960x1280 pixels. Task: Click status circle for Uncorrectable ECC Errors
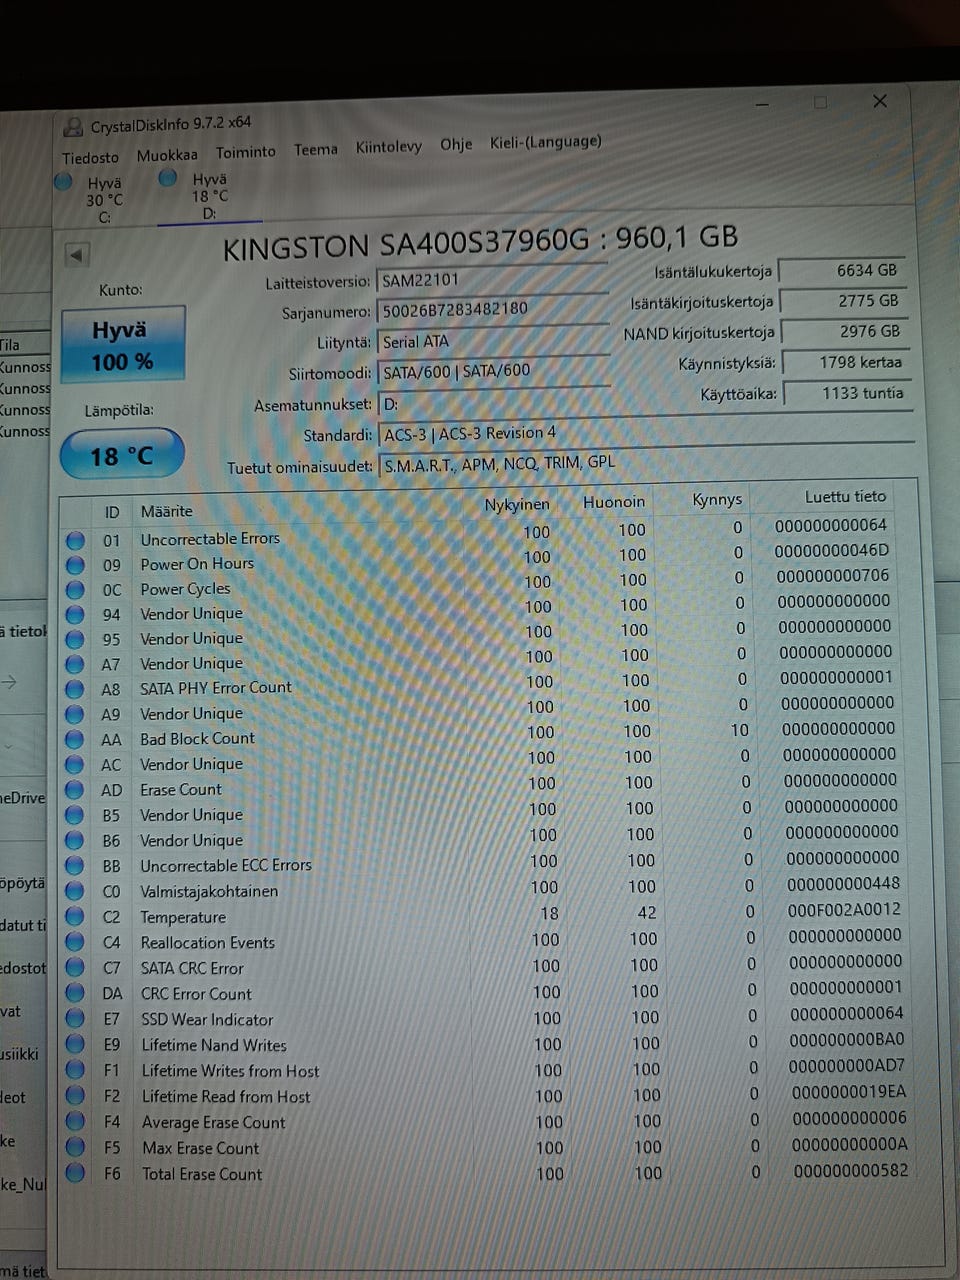75,866
